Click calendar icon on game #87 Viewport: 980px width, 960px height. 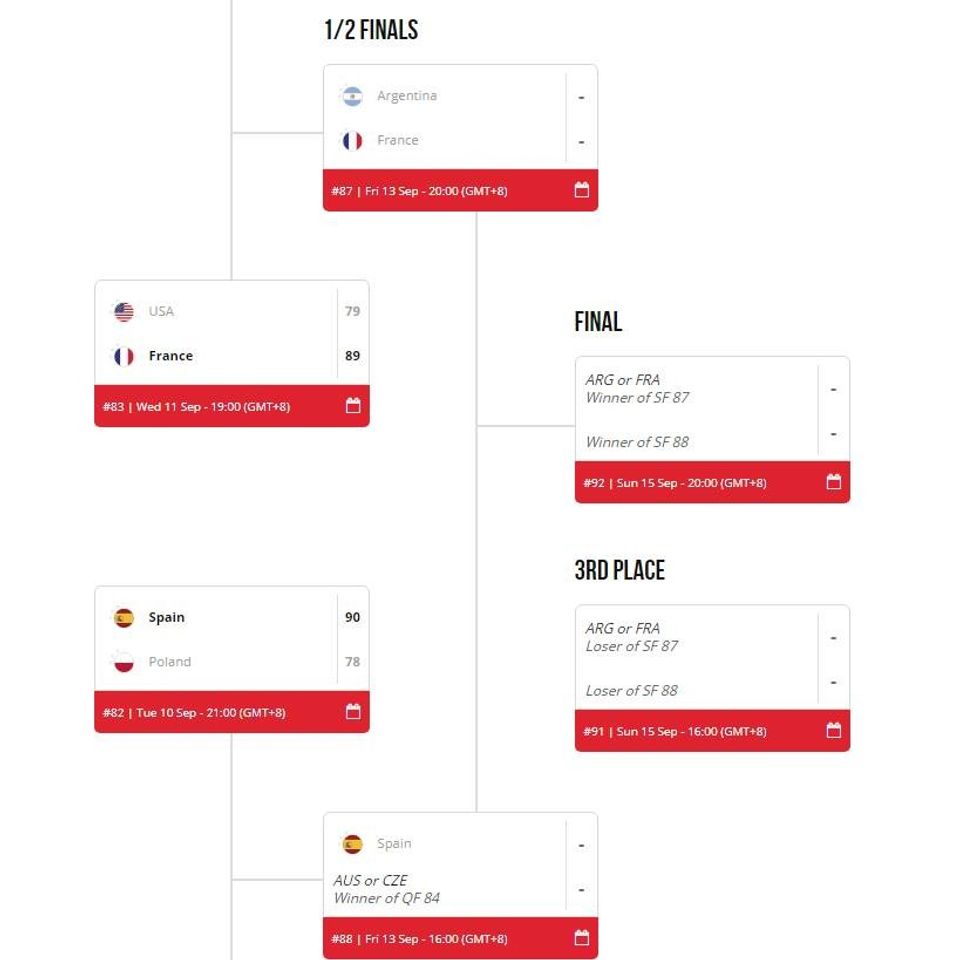point(581,190)
